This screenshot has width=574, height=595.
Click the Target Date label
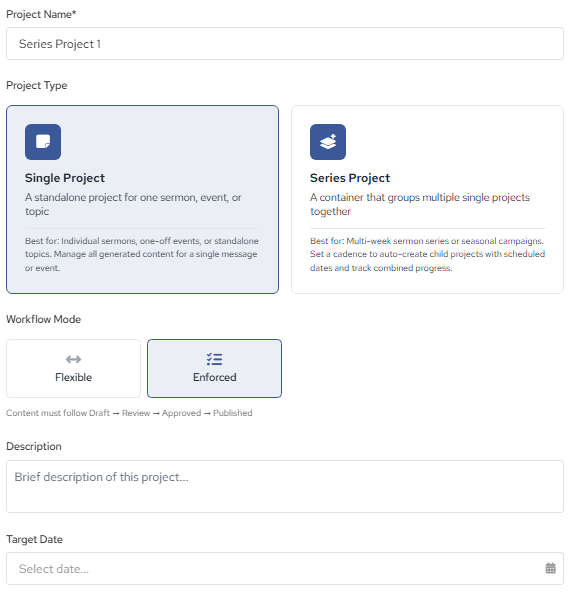pyautogui.click(x=35, y=539)
